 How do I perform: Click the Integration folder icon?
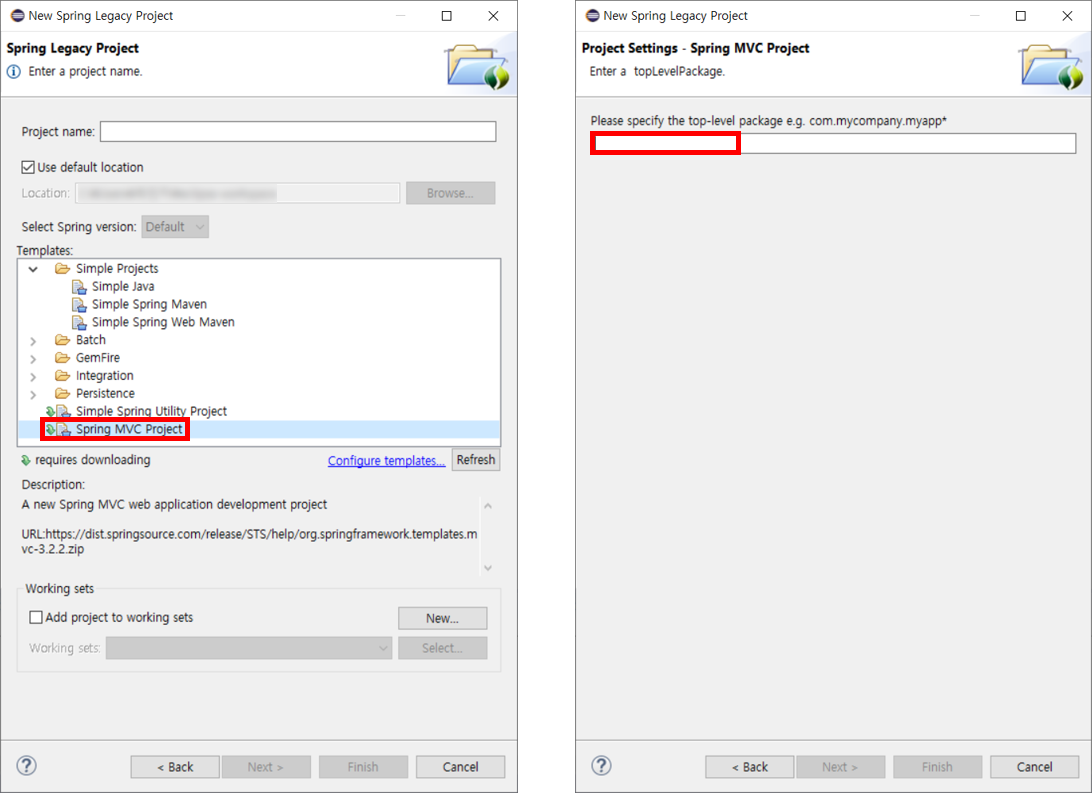click(x=63, y=376)
